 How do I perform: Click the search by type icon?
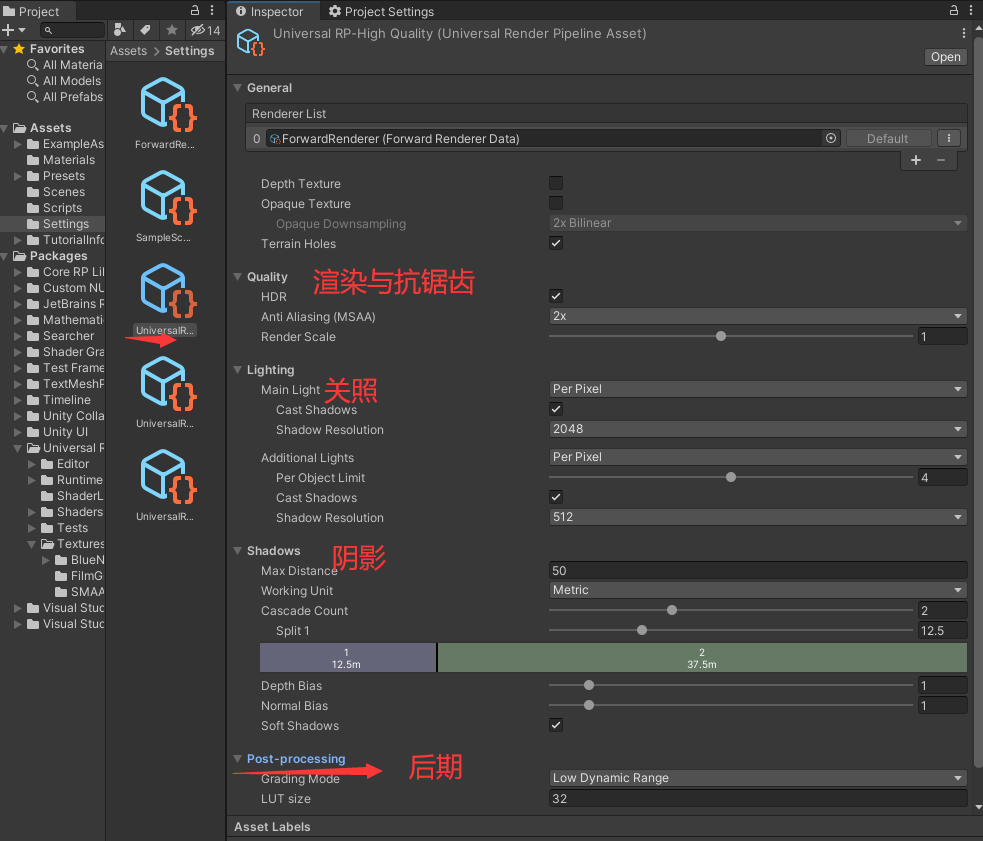(120, 30)
